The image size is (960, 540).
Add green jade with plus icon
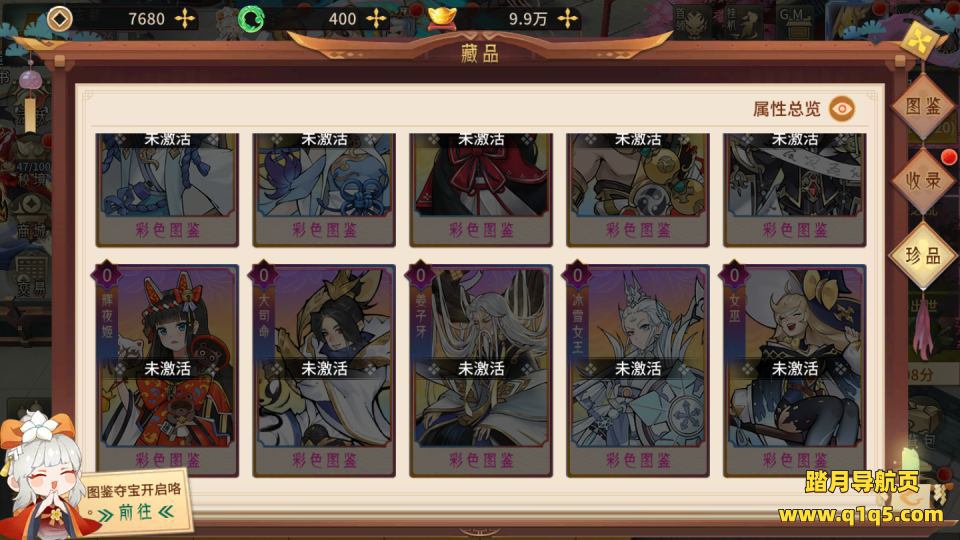[376, 19]
